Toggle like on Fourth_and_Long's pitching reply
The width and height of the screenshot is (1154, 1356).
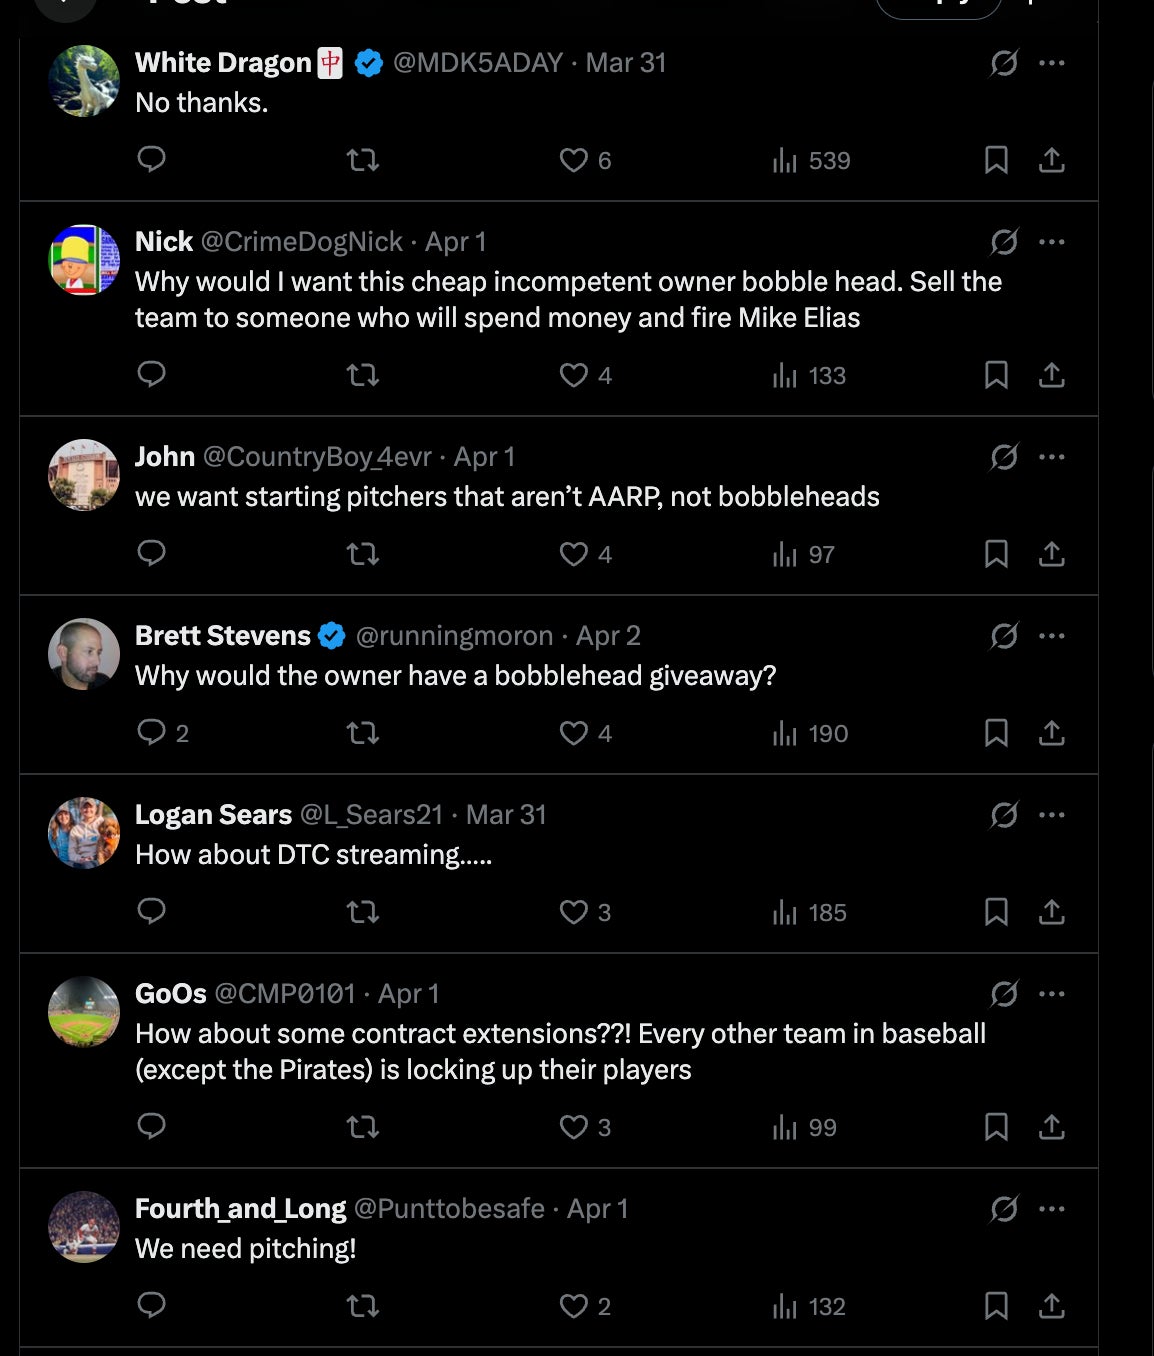click(x=574, y=1306)
